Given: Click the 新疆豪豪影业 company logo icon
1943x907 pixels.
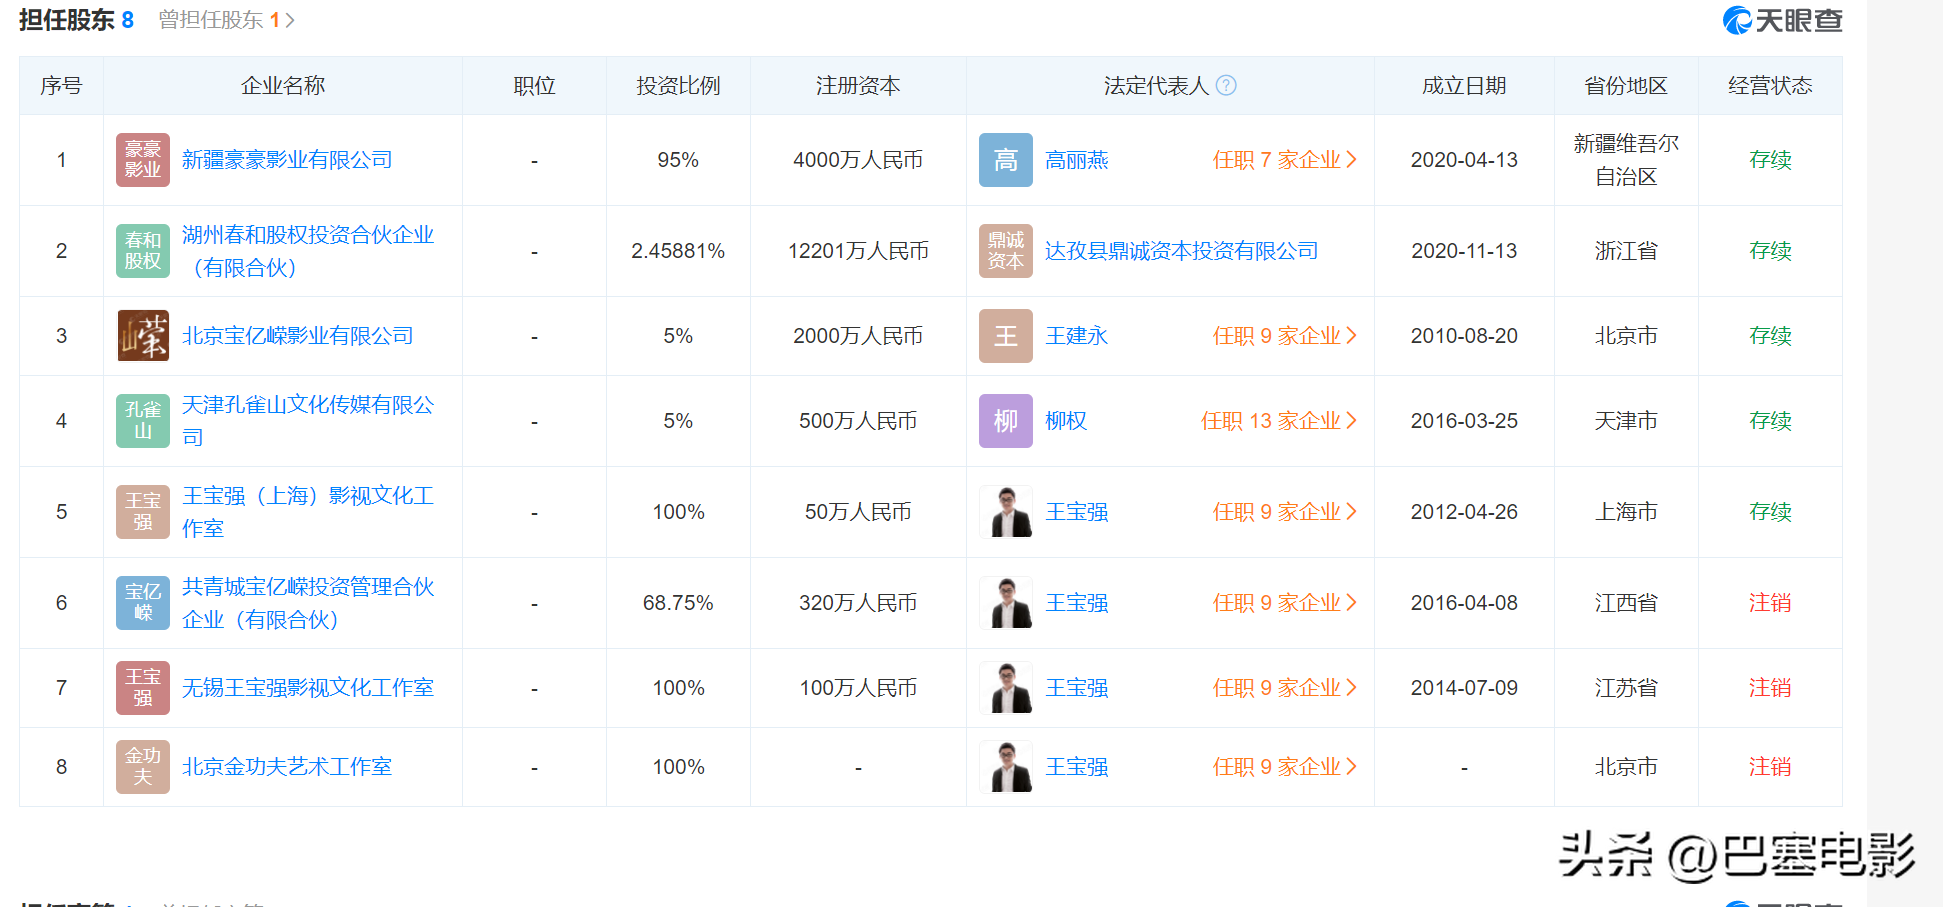Looking at the screenshot, I should click(143, 160).
